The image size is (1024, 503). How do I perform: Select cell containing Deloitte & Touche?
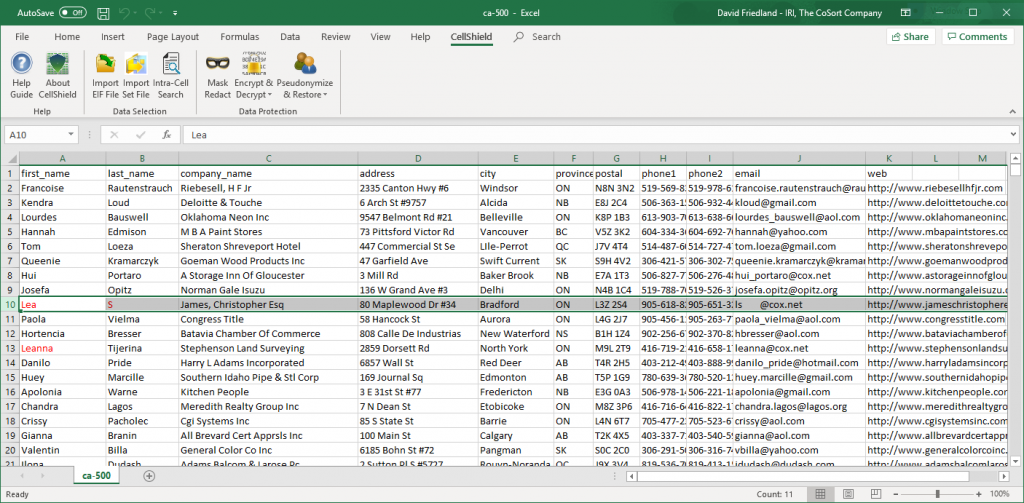pos(268,203)
